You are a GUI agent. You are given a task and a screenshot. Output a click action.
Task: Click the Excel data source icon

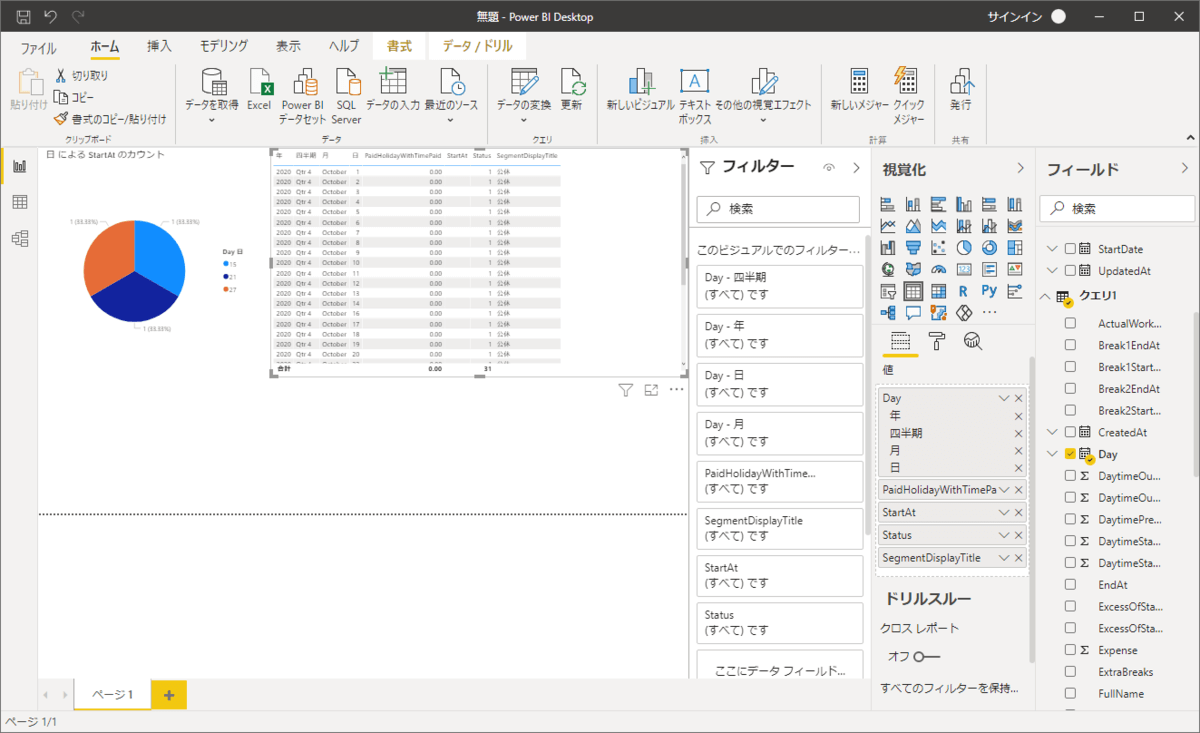[259, 92]
